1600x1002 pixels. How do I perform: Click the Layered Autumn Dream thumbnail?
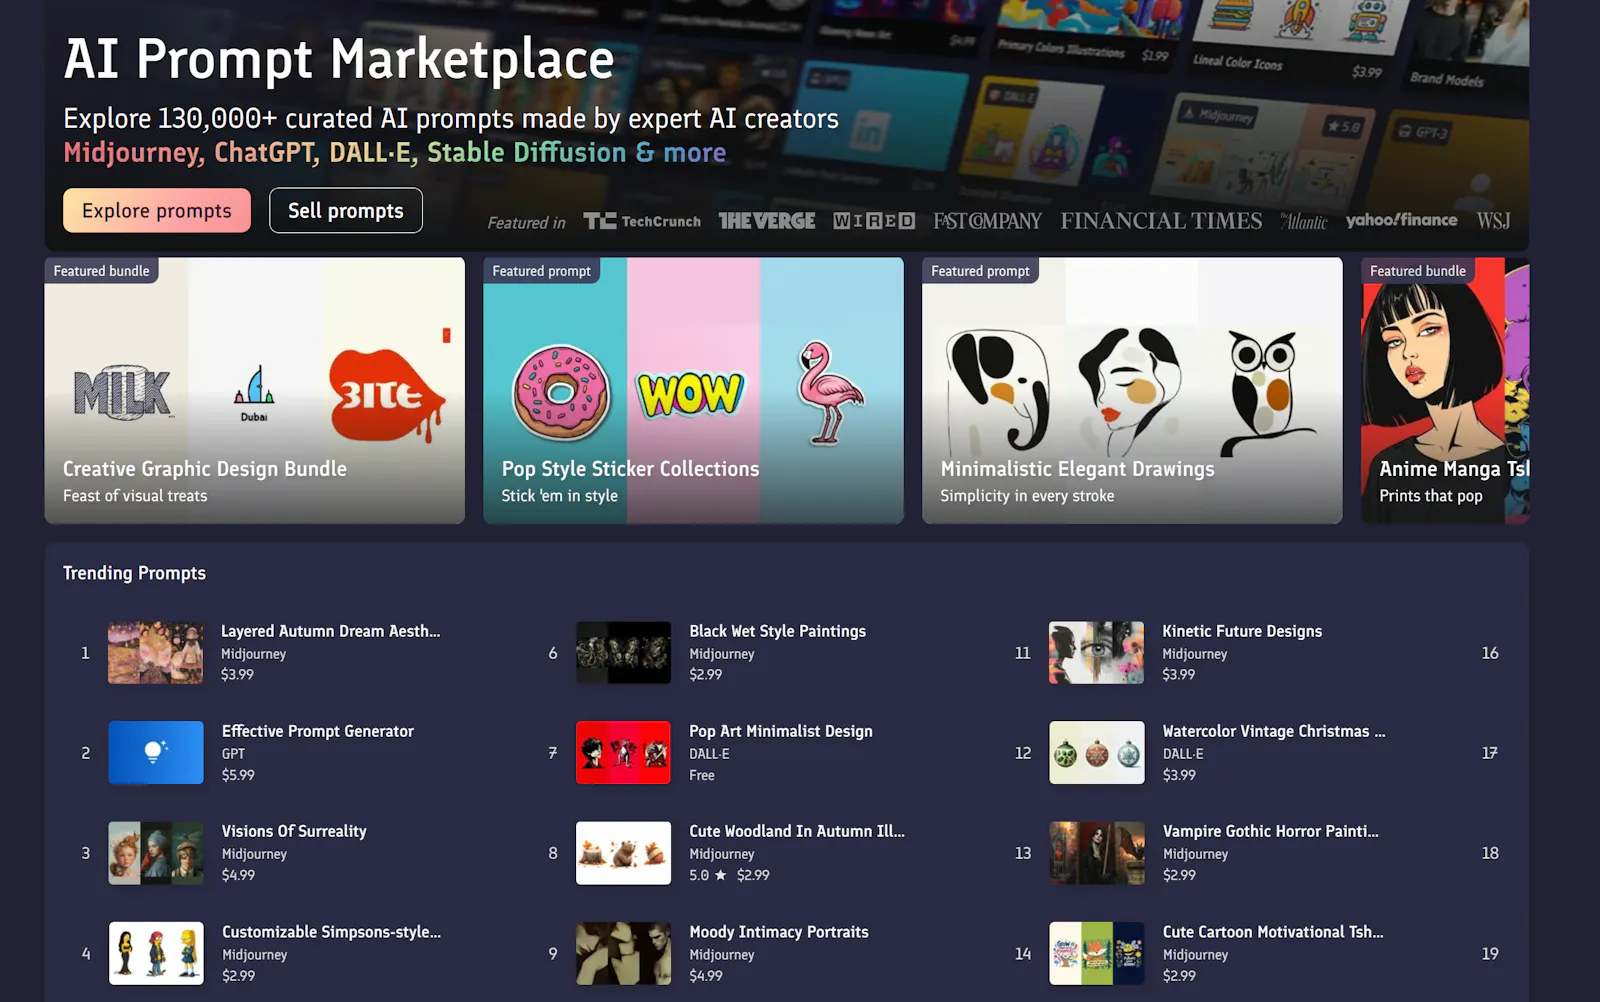pyautogui.click(x=155, y=653)
